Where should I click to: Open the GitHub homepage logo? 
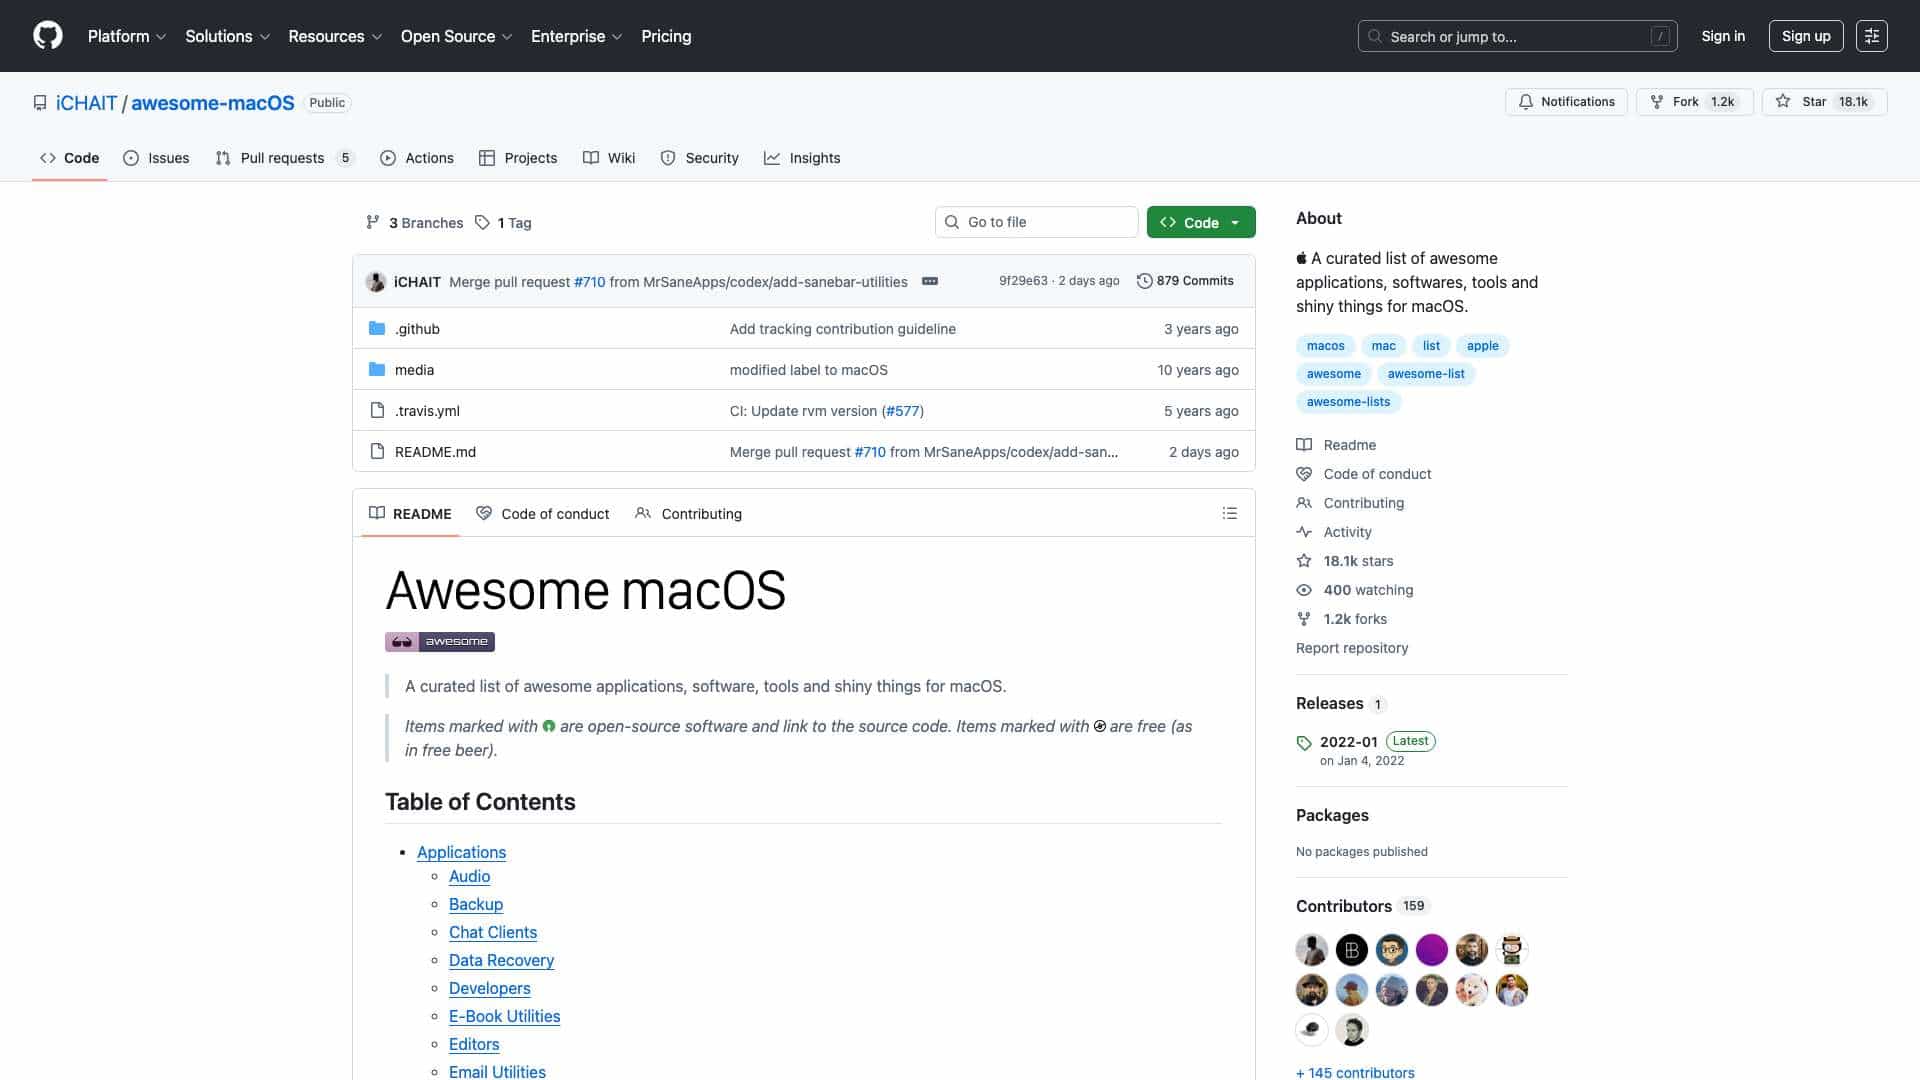pos(48,36)
